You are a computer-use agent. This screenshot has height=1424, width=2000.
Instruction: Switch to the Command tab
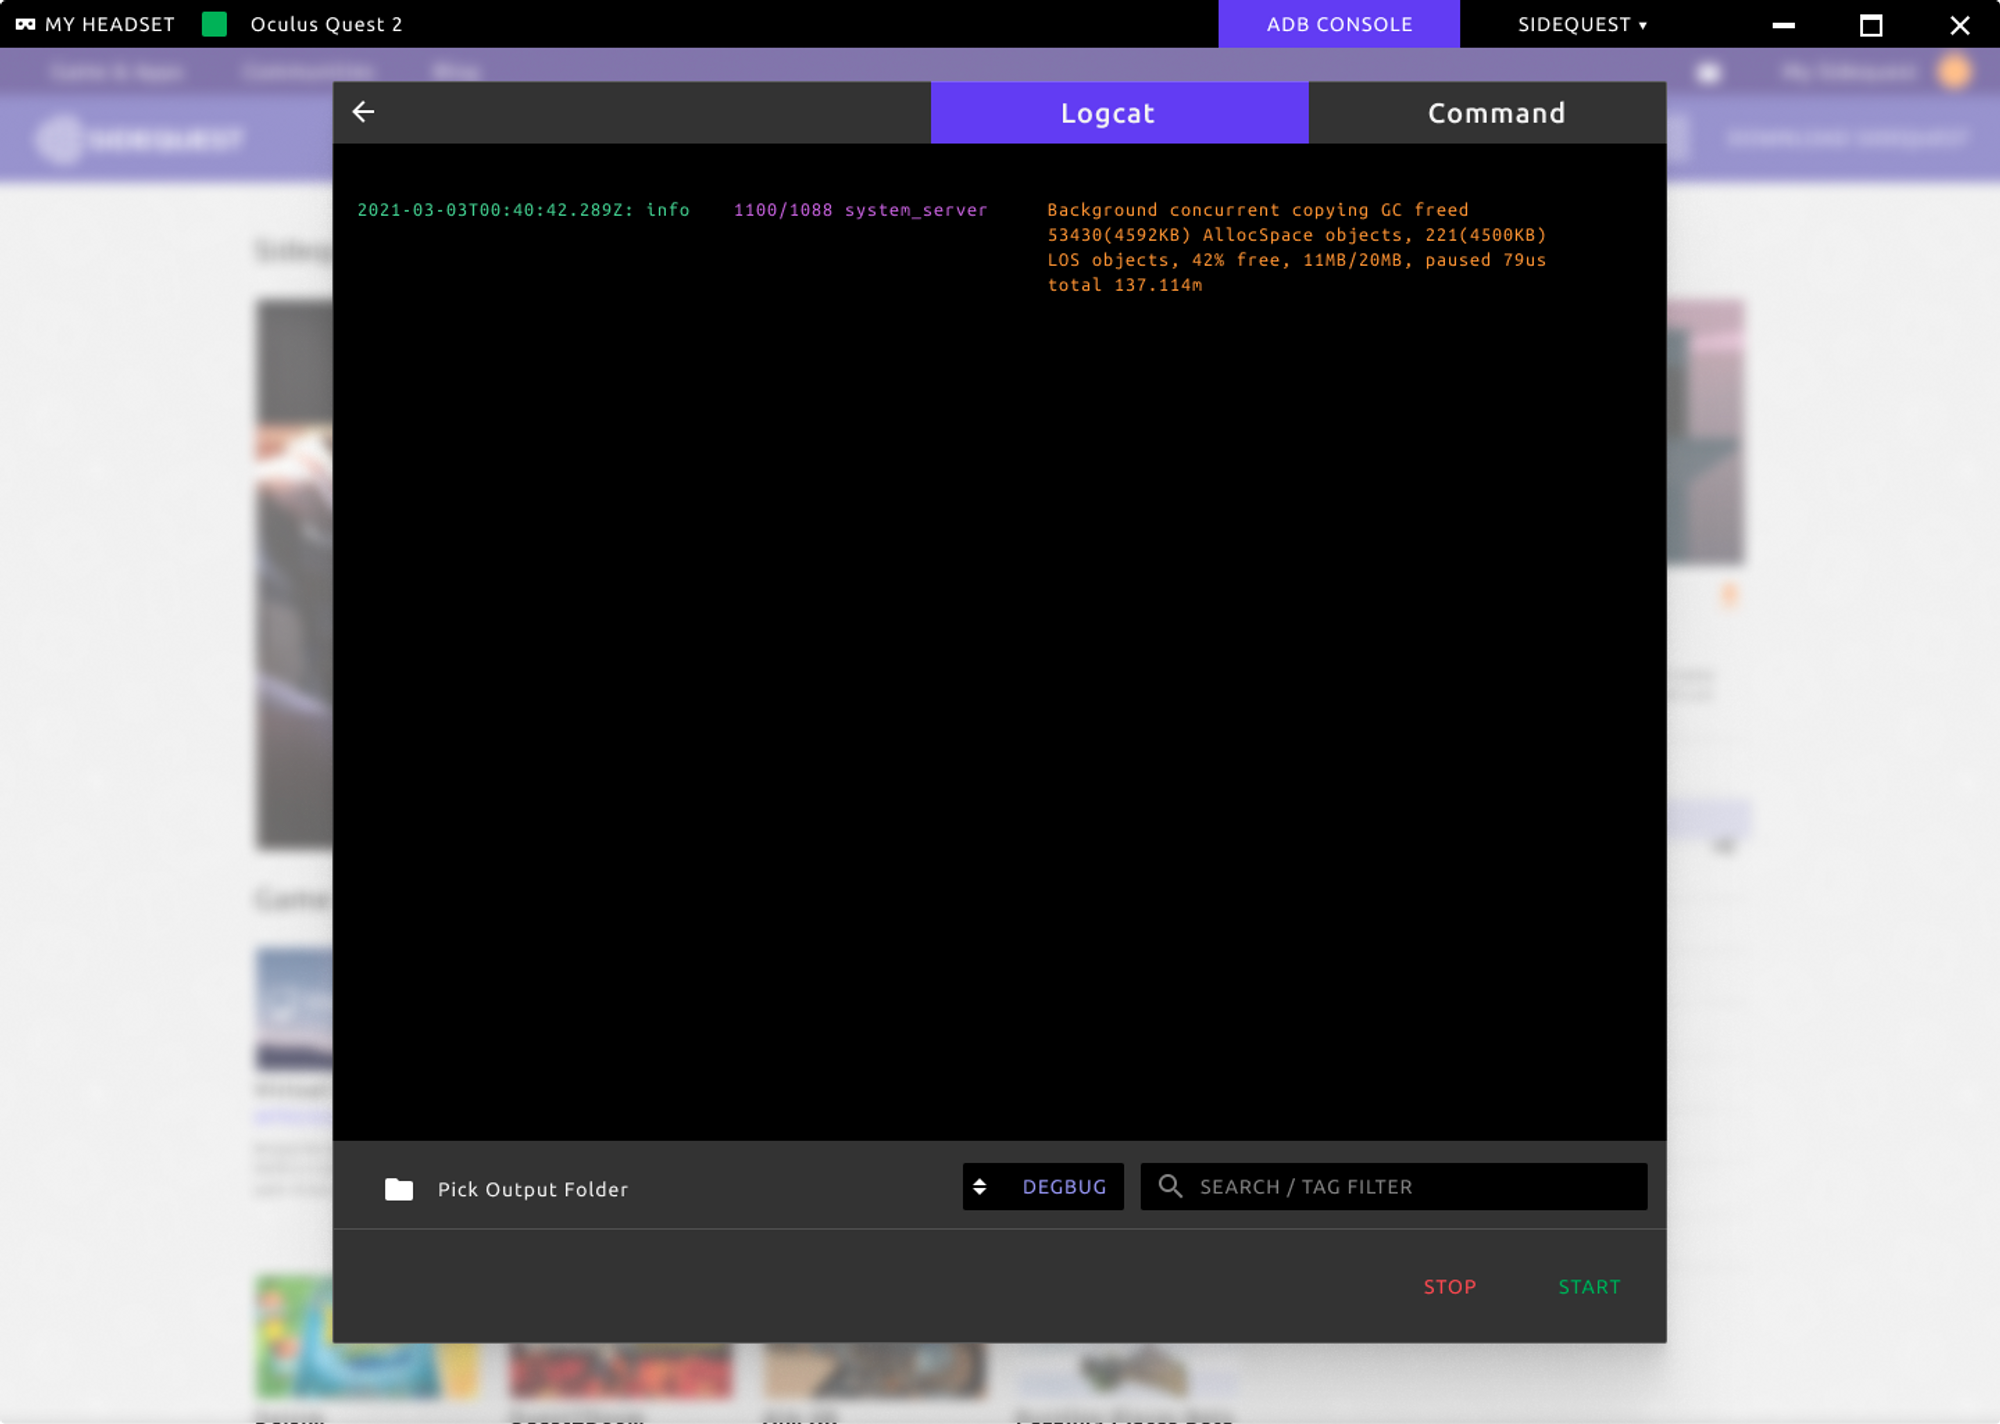(x=1495, y=113)
